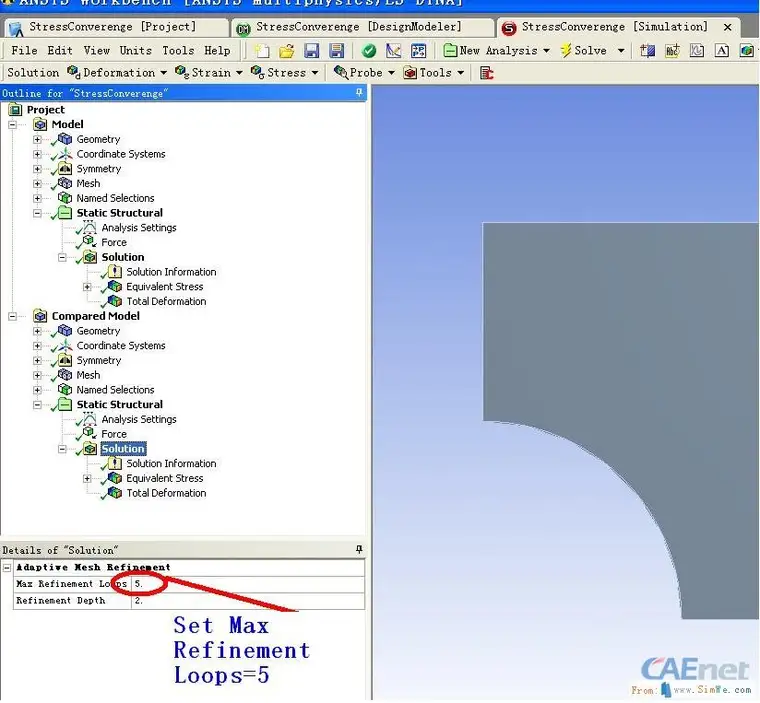Select Total Deformation under Model
Screen dimensions: 760x703
click(x=166, y=301)
